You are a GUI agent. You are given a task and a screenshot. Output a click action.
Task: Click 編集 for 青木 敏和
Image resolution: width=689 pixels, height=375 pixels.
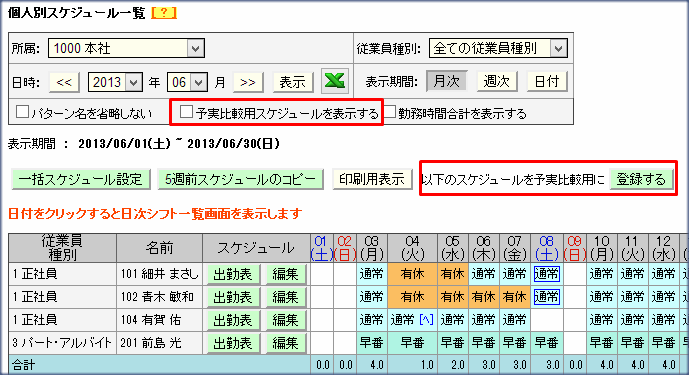[x=286, y=297]
